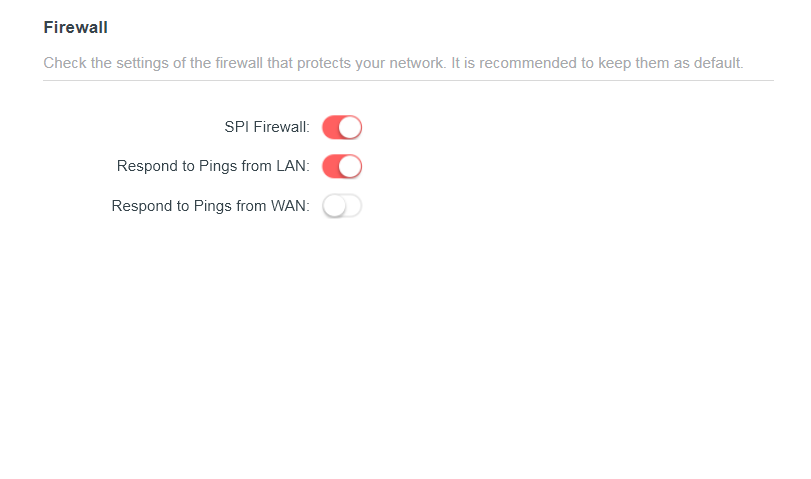Viewport: 811px width, 479px height.
Task: Turn off Respond to Pings from LAN
Action: 342,167
